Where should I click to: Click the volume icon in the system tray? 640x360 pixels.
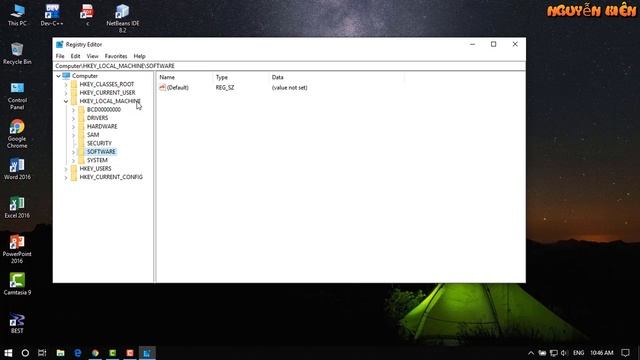click(x=564, y=353)
